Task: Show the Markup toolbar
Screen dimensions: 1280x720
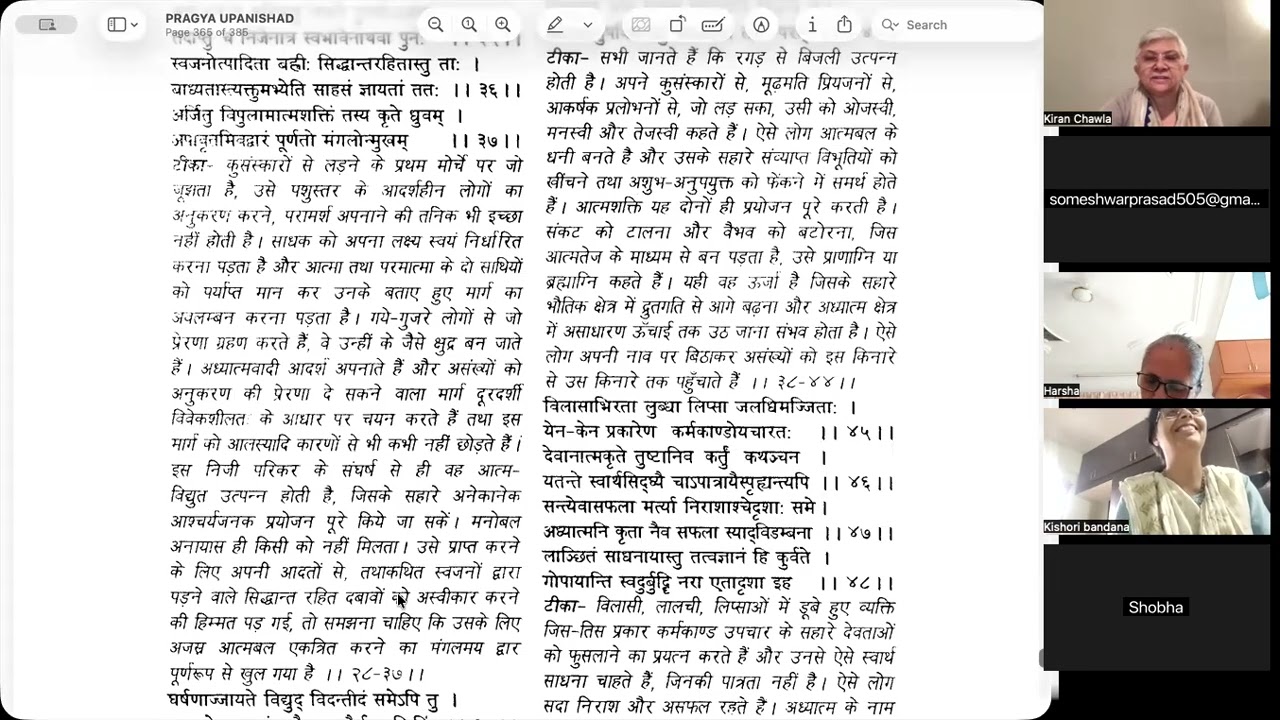Action: pyautogui.click(x=761, y=25)
